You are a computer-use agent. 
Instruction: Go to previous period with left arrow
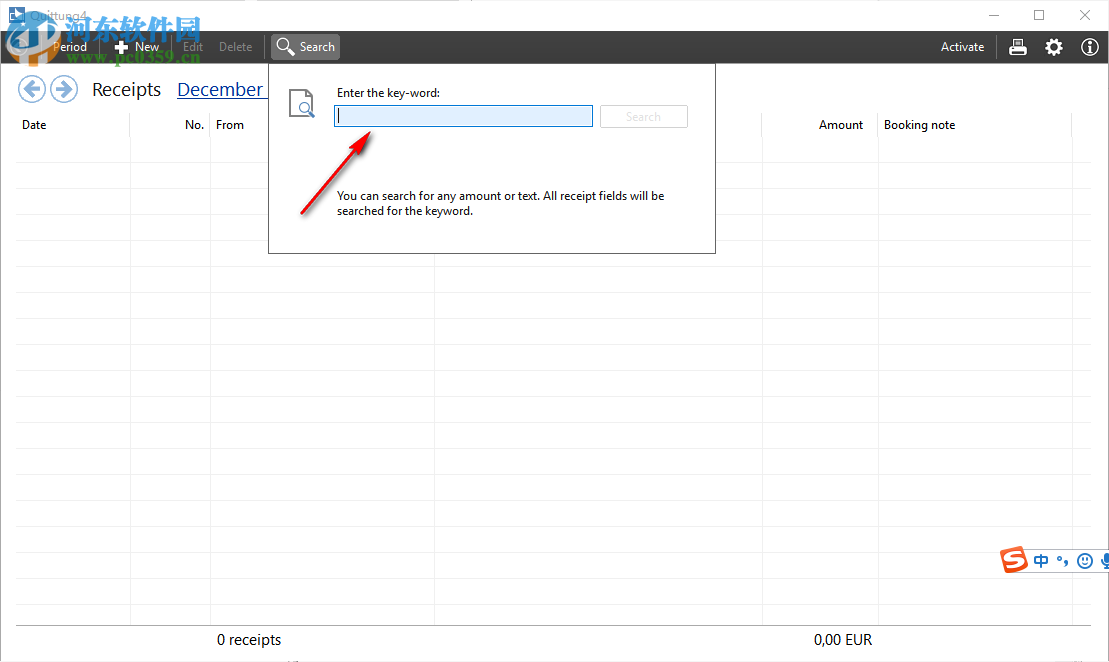pyautogui.click(x=32, y=89)
